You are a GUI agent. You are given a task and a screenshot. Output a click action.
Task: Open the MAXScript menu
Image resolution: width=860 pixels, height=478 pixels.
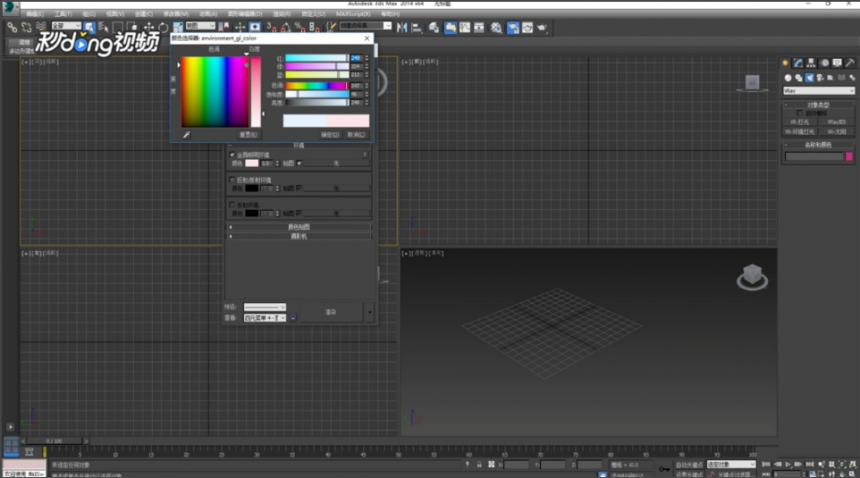tap(353, 14)
